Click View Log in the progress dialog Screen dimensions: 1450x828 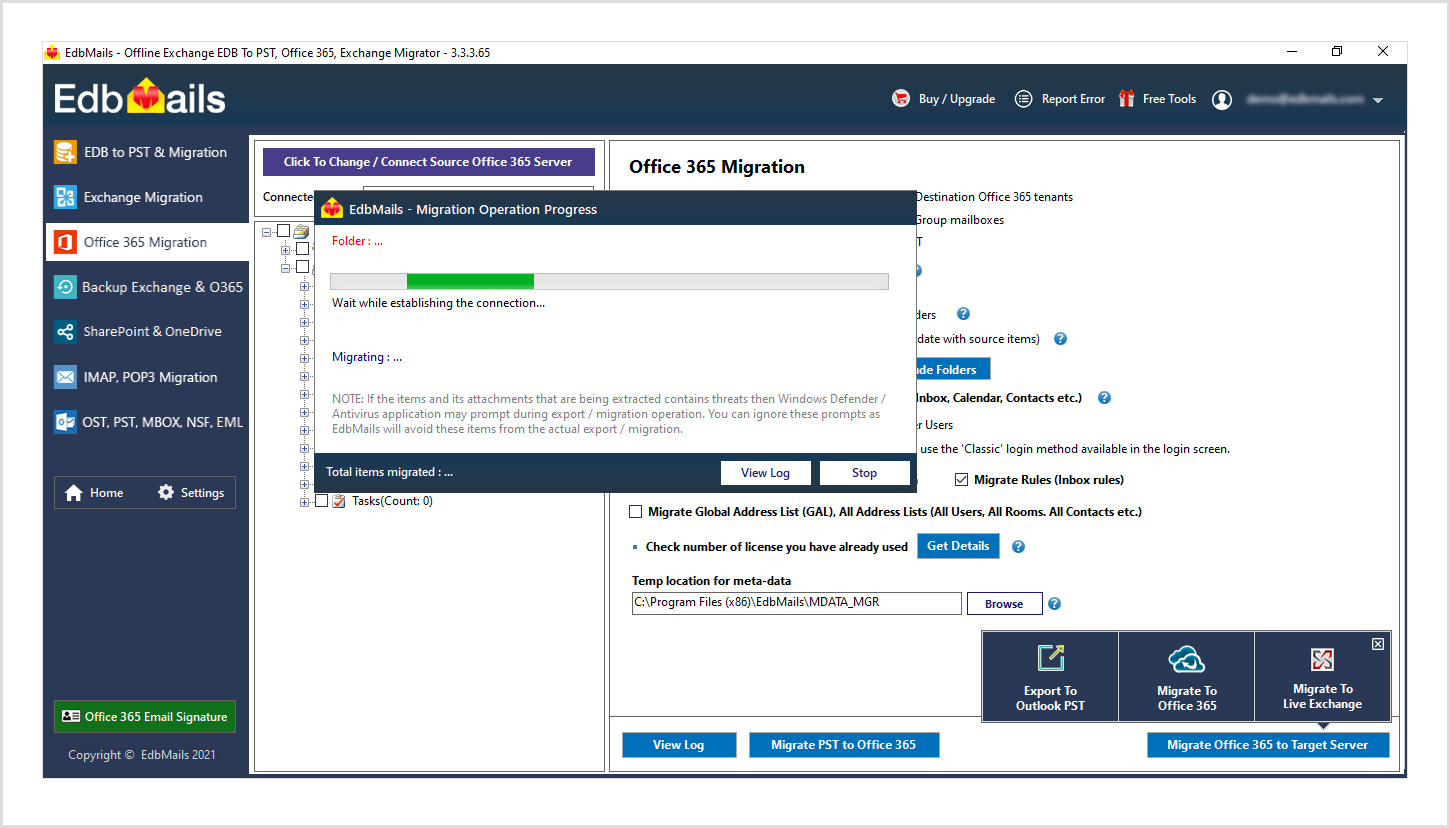click(765, 473)
